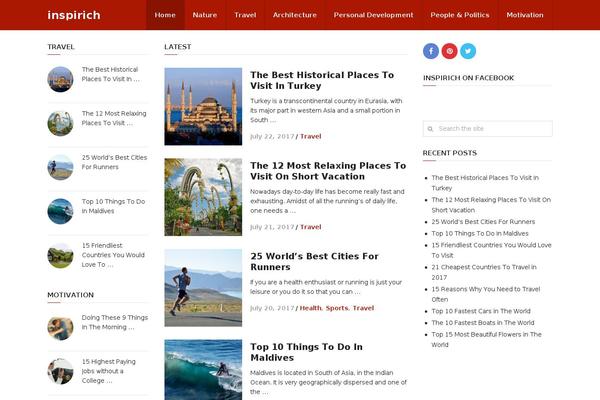The image size is (600, 400).
Task: Click the July 21, 2017 post date
Action: 272,227
